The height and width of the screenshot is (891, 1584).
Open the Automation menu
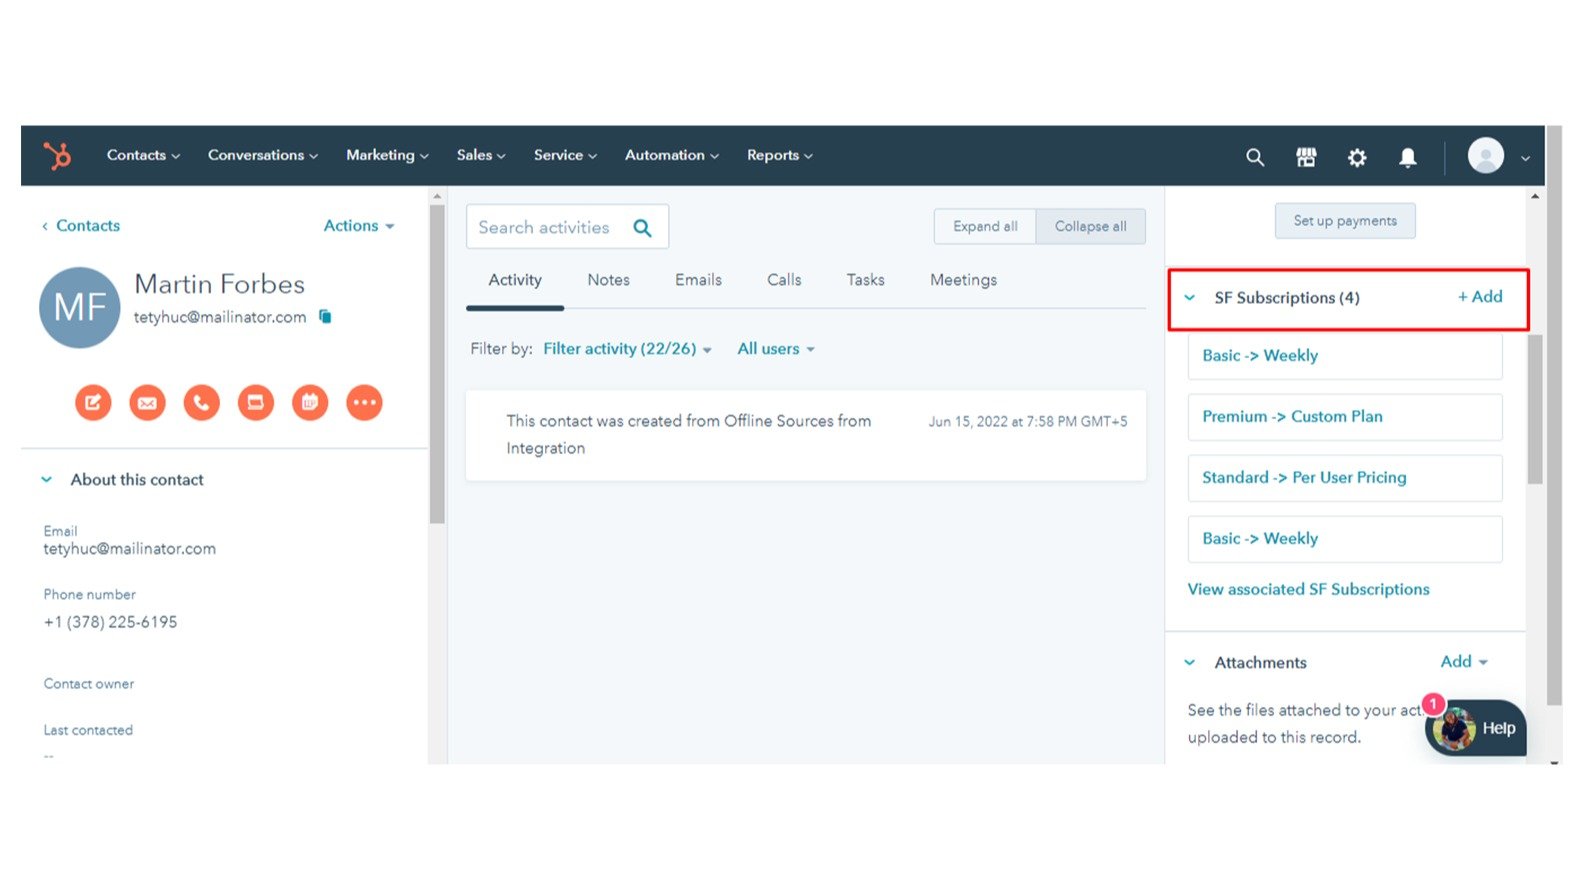[x=671, y=155]
